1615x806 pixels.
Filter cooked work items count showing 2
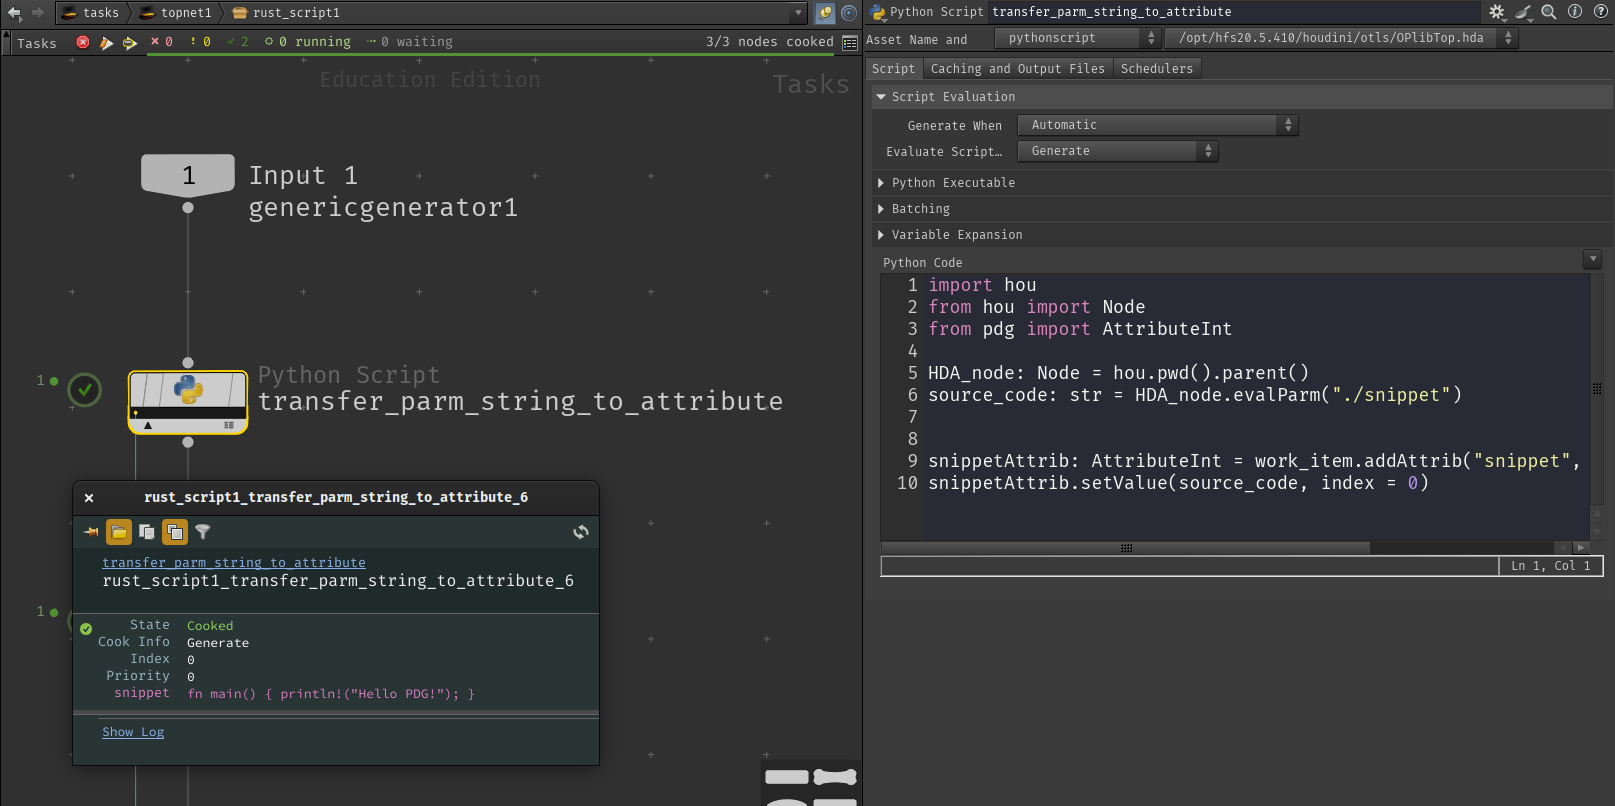pyautogui.click(x=238, y=42)
